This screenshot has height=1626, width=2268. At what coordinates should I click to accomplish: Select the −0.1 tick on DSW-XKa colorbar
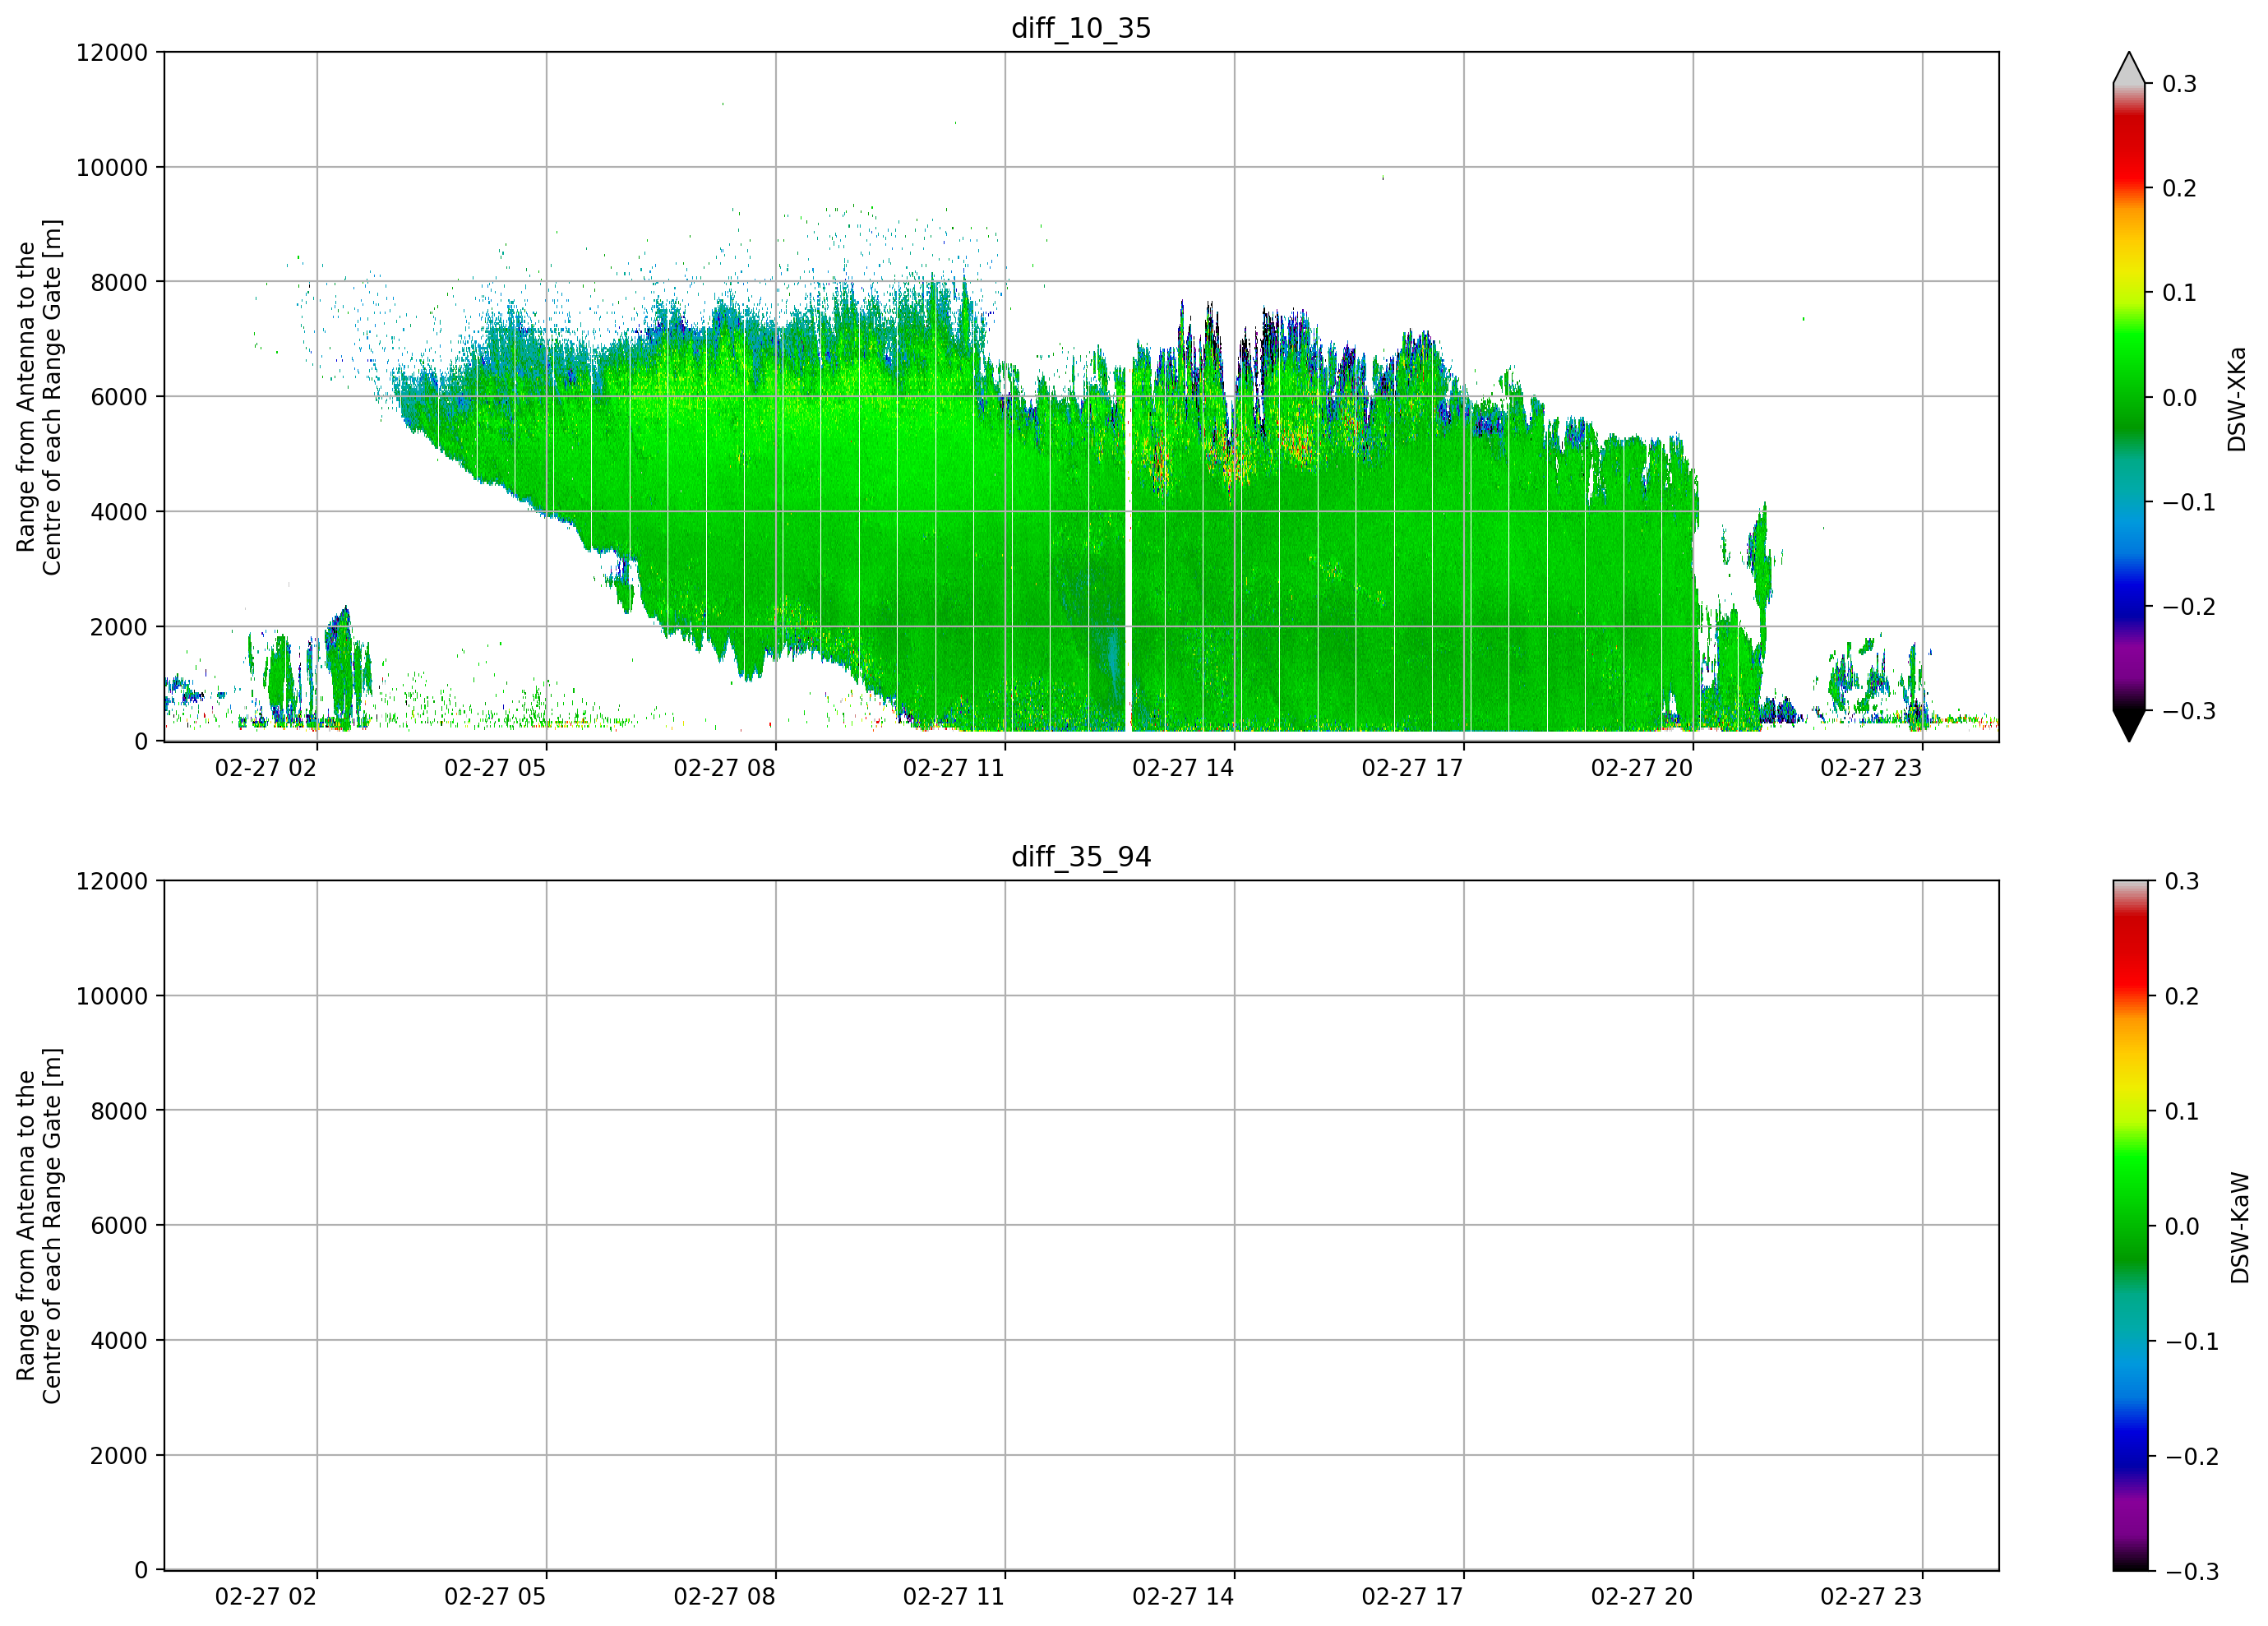pos(2189,502)
